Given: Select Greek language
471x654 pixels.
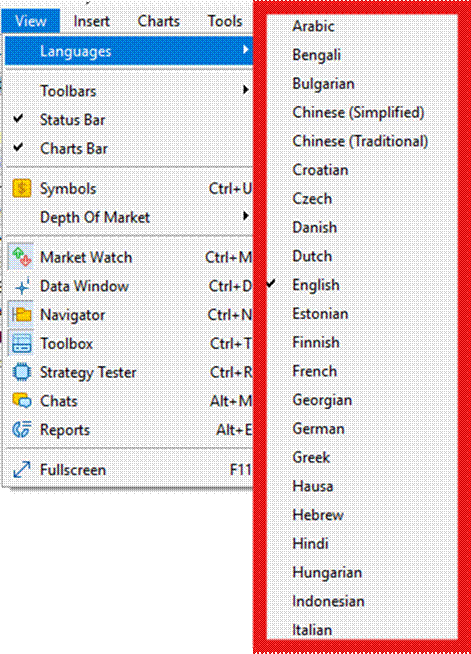Looking at the screenshot, I should coord(311,458).
